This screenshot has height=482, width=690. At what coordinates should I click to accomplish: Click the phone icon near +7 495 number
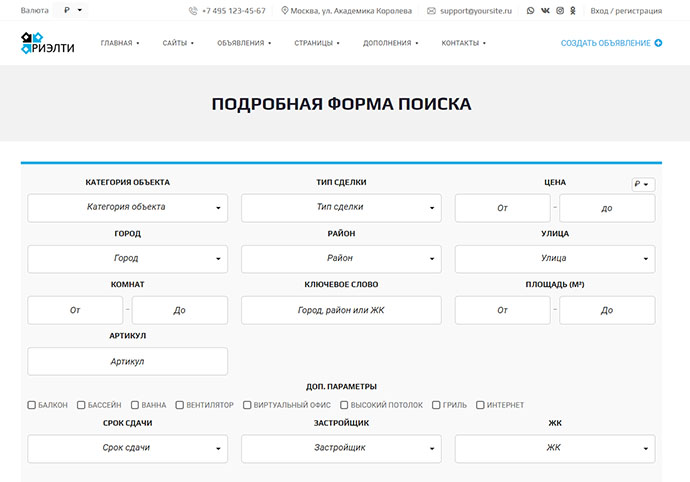tap(193, 11)
